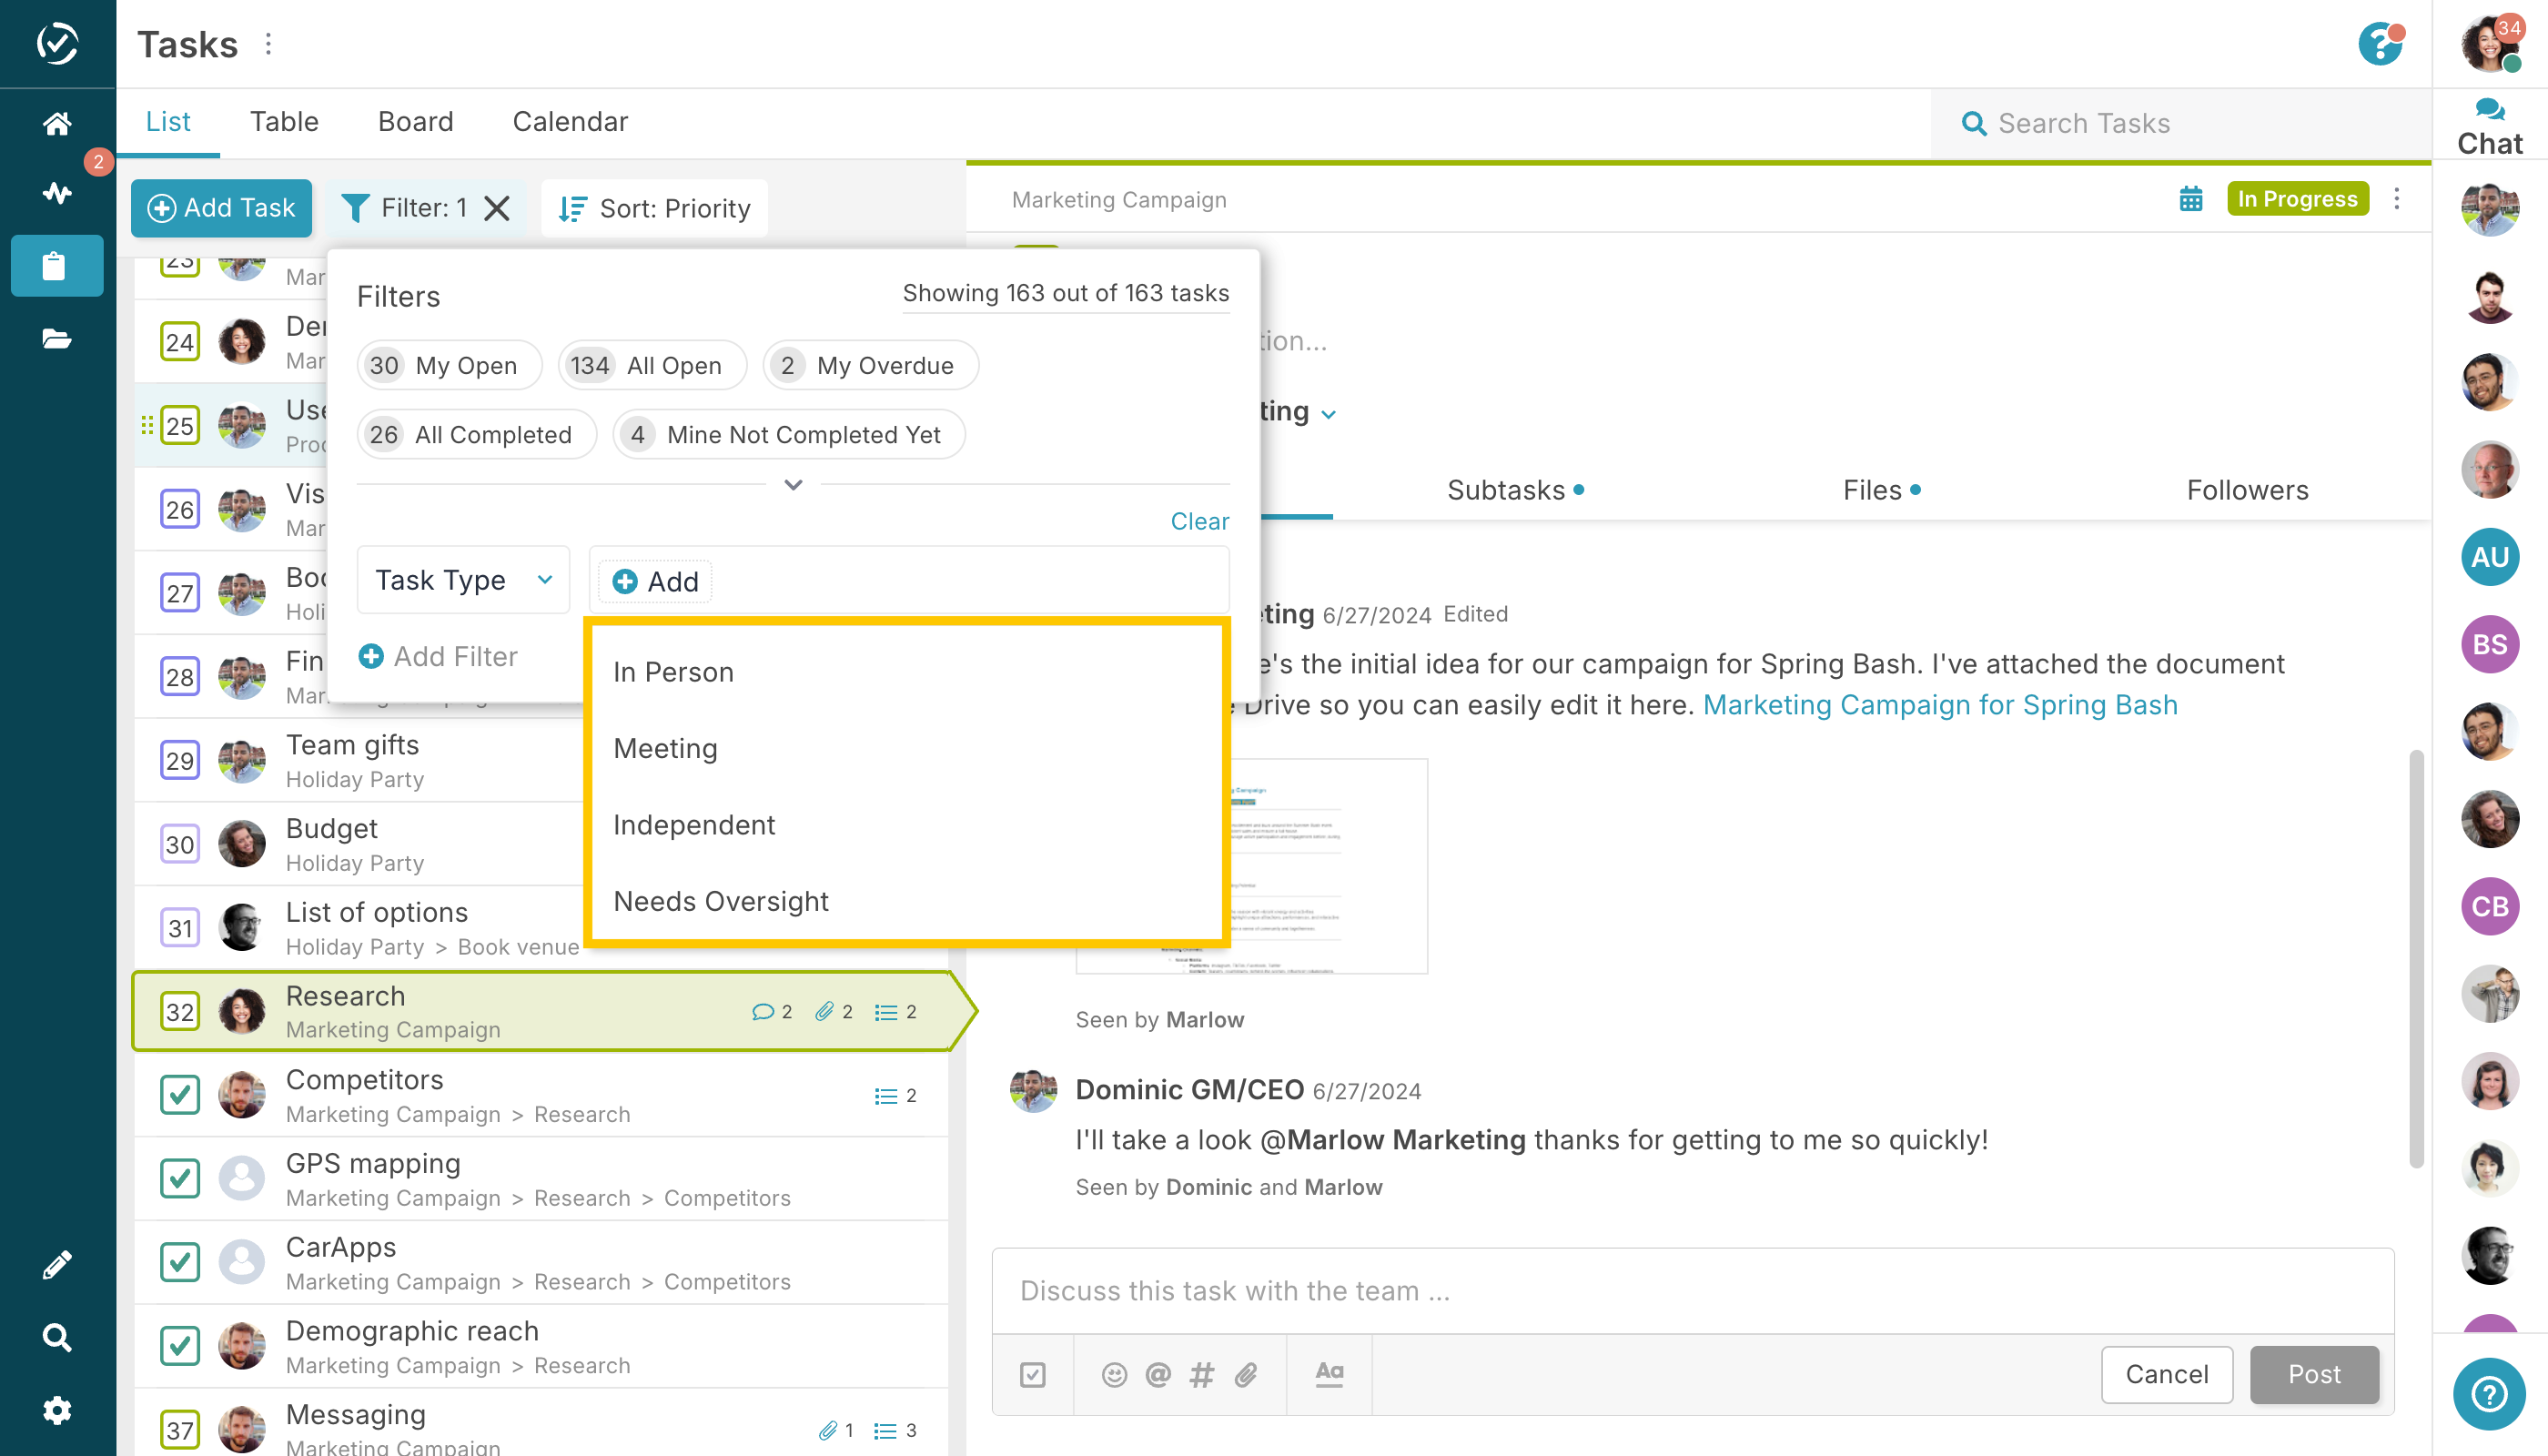The image size is (2548, 1456).
Task: Click the emoji icon in comment box
Action: click(1114, 1374)
